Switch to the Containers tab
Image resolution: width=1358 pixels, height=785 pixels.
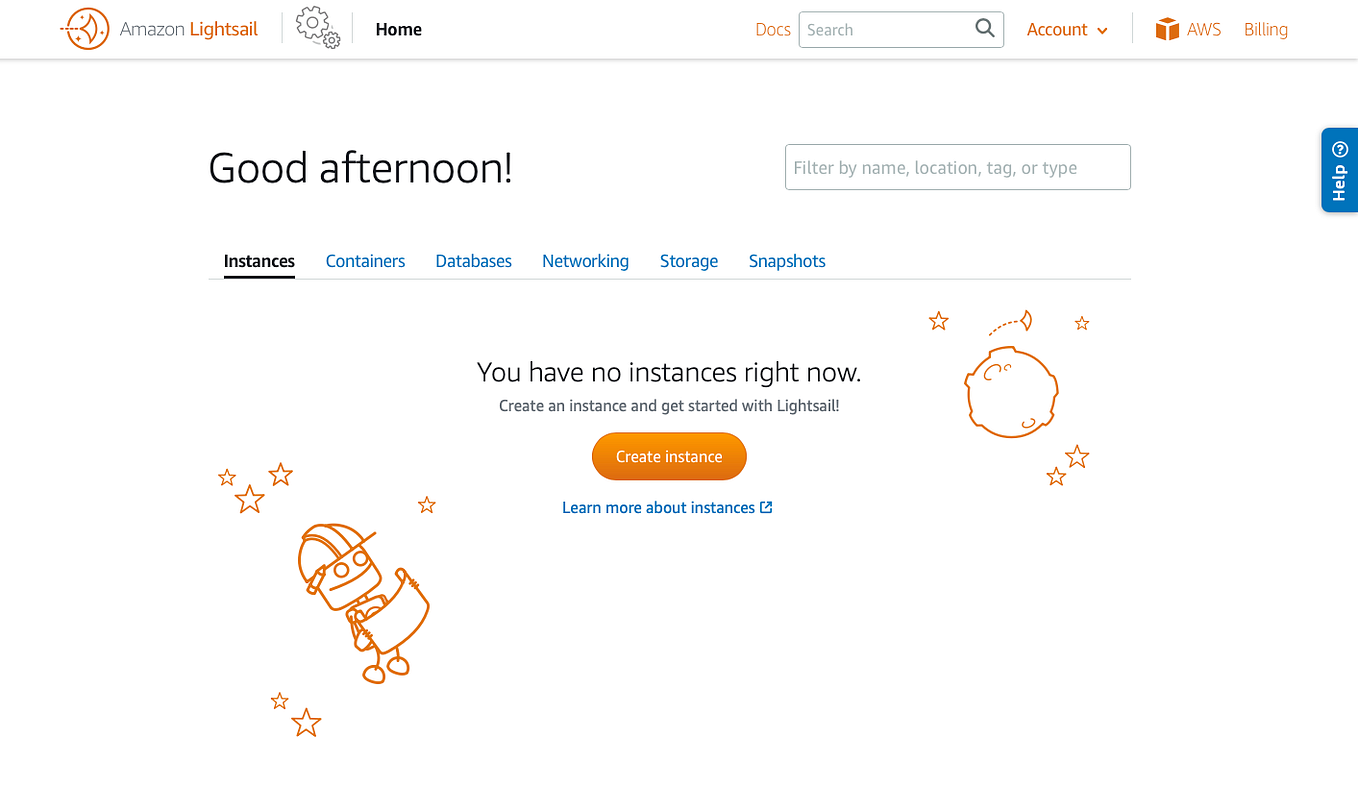tap(365, 261)
